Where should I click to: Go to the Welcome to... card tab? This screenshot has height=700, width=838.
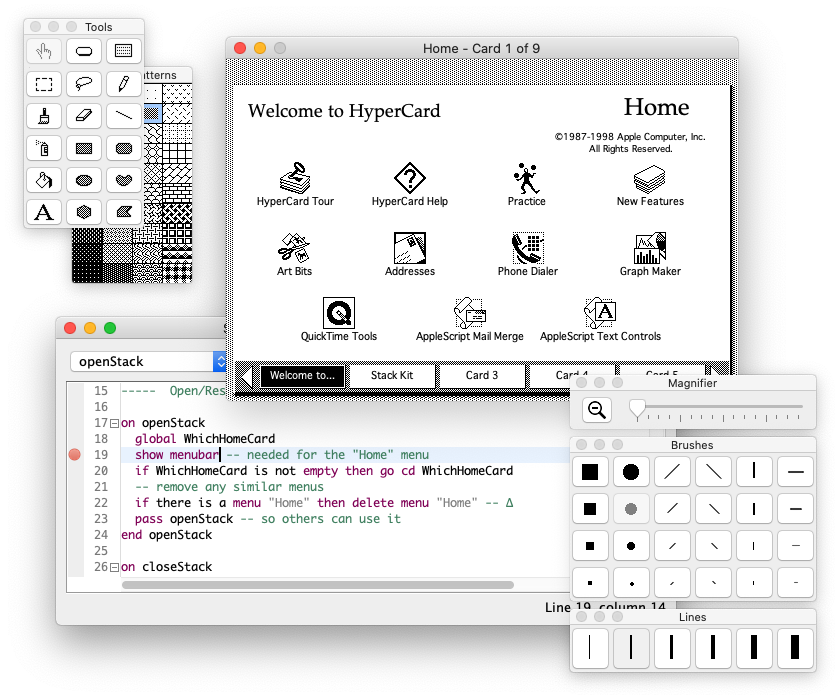[x=302, y=375]
